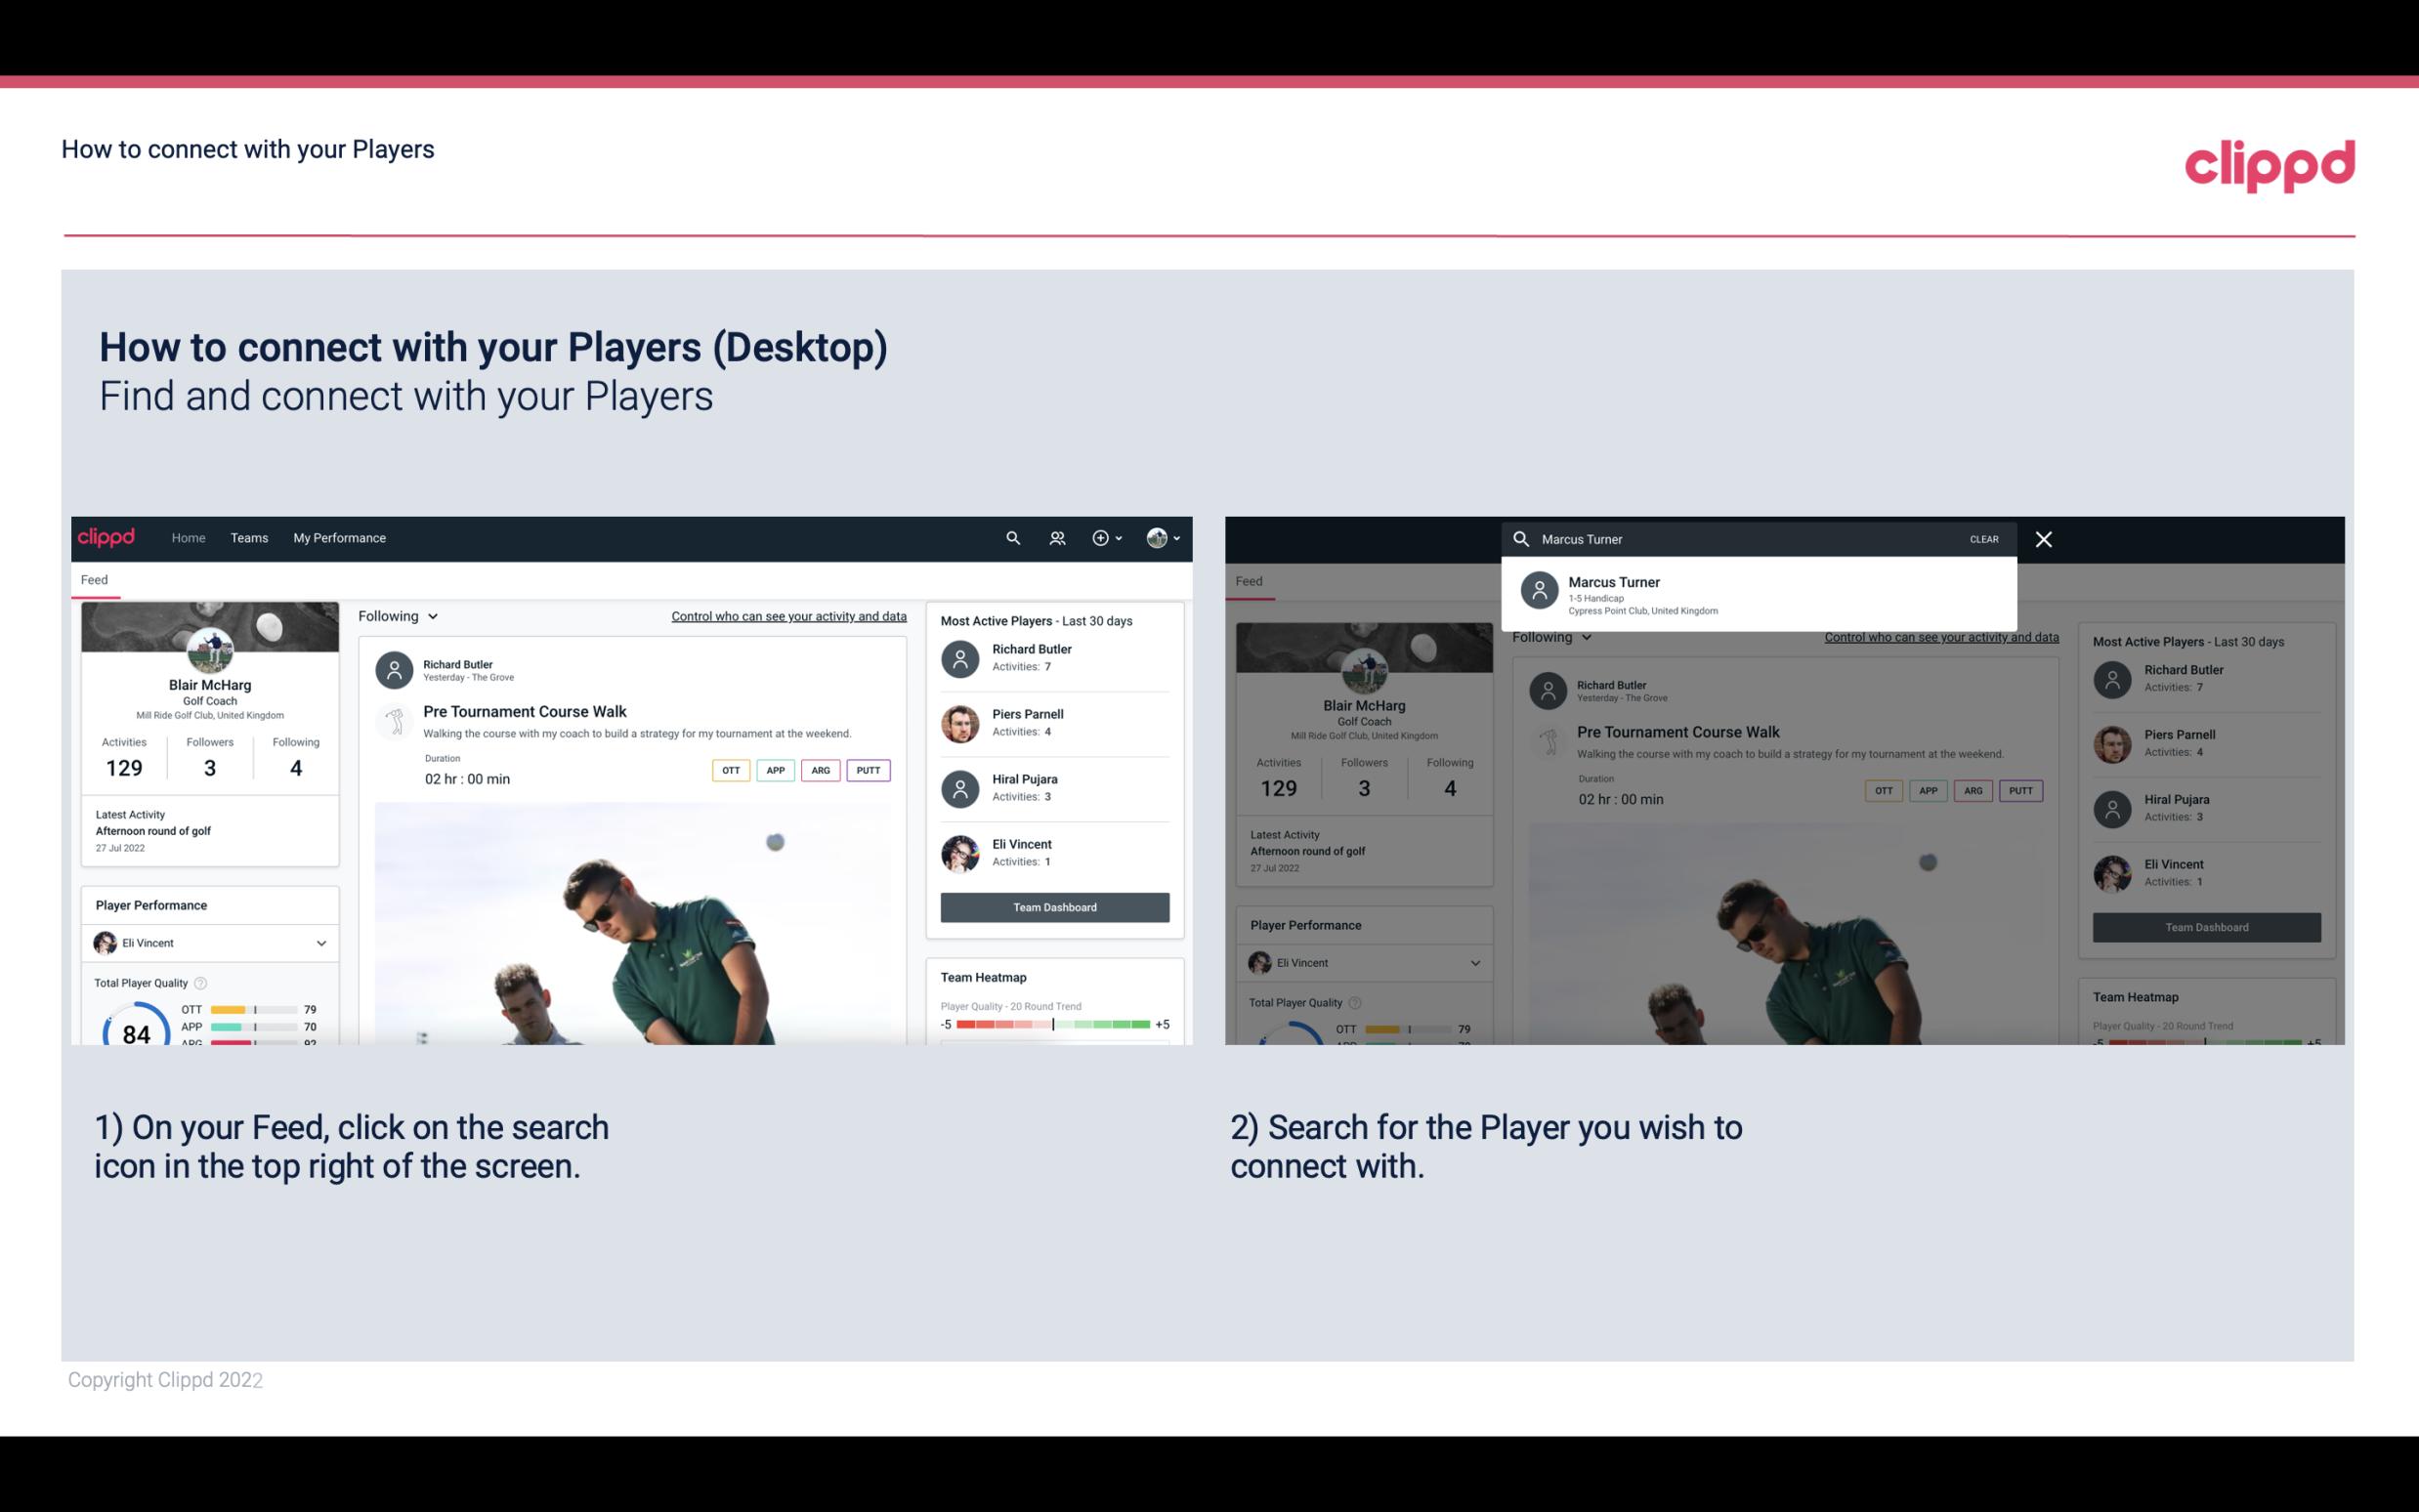2419x1512 pixels.
Task: Click the PUTT performance category icon
Action: pos(866,770)
